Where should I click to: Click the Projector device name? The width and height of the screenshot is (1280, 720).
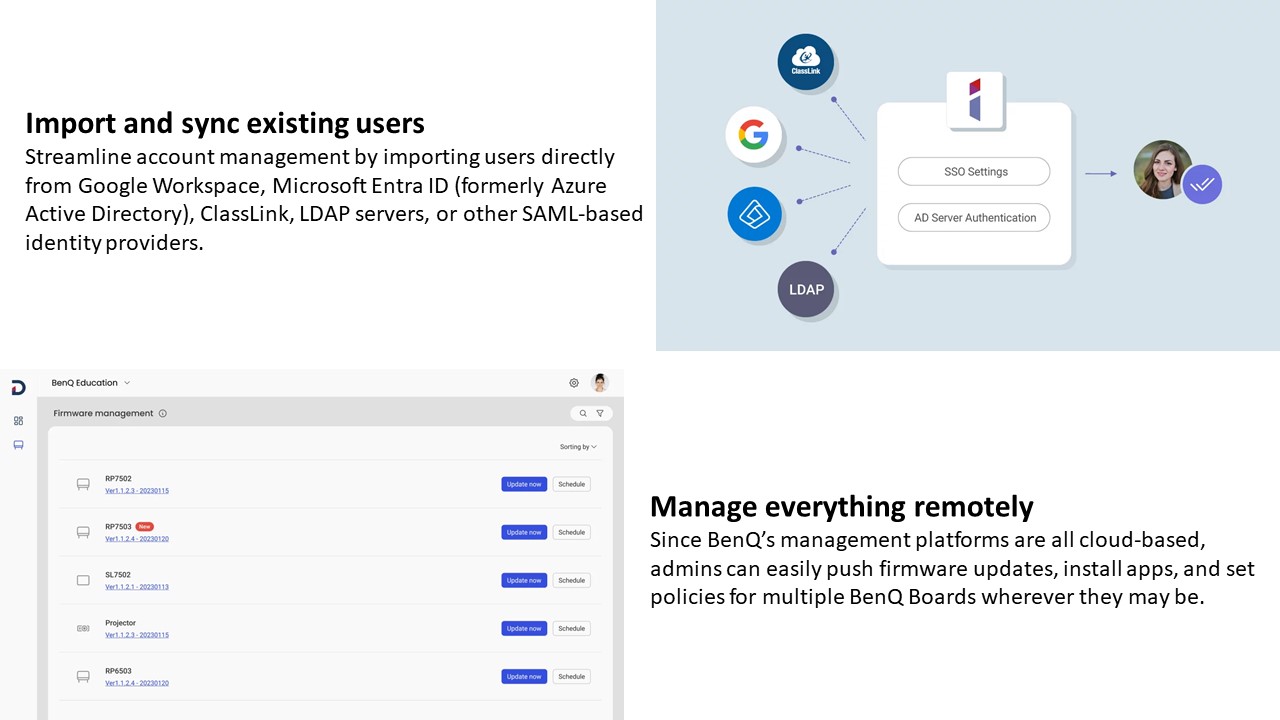120,623
